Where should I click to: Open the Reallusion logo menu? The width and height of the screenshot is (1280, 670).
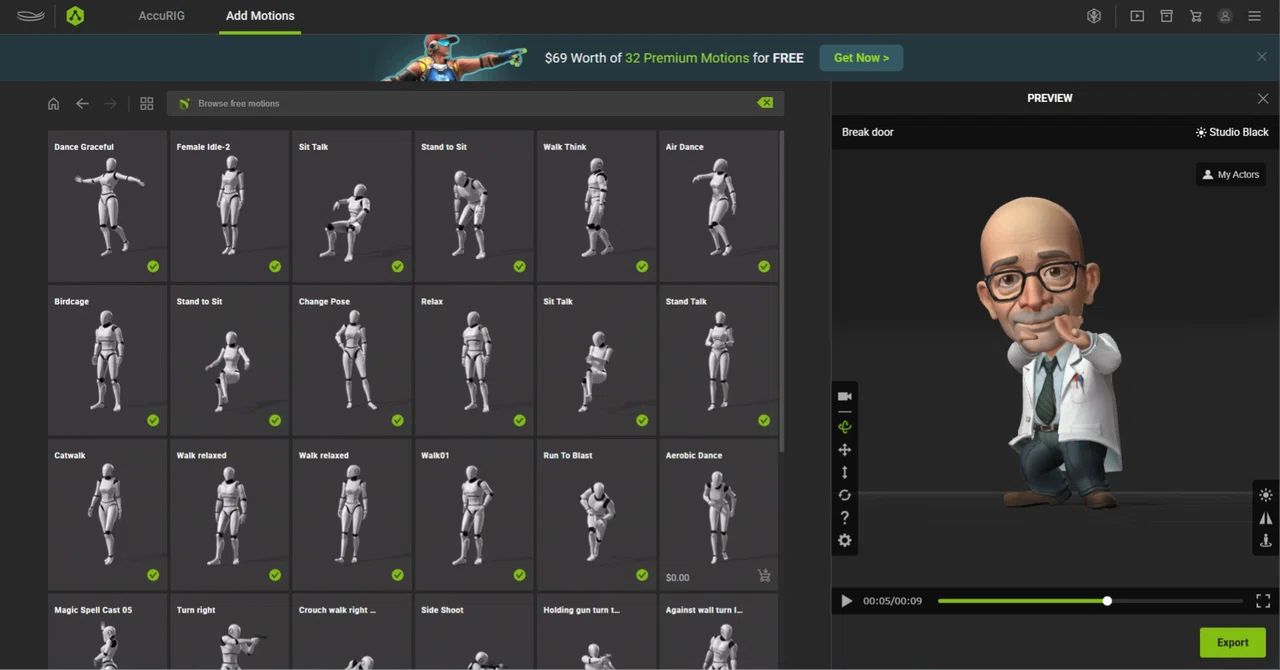coord(30,16)
